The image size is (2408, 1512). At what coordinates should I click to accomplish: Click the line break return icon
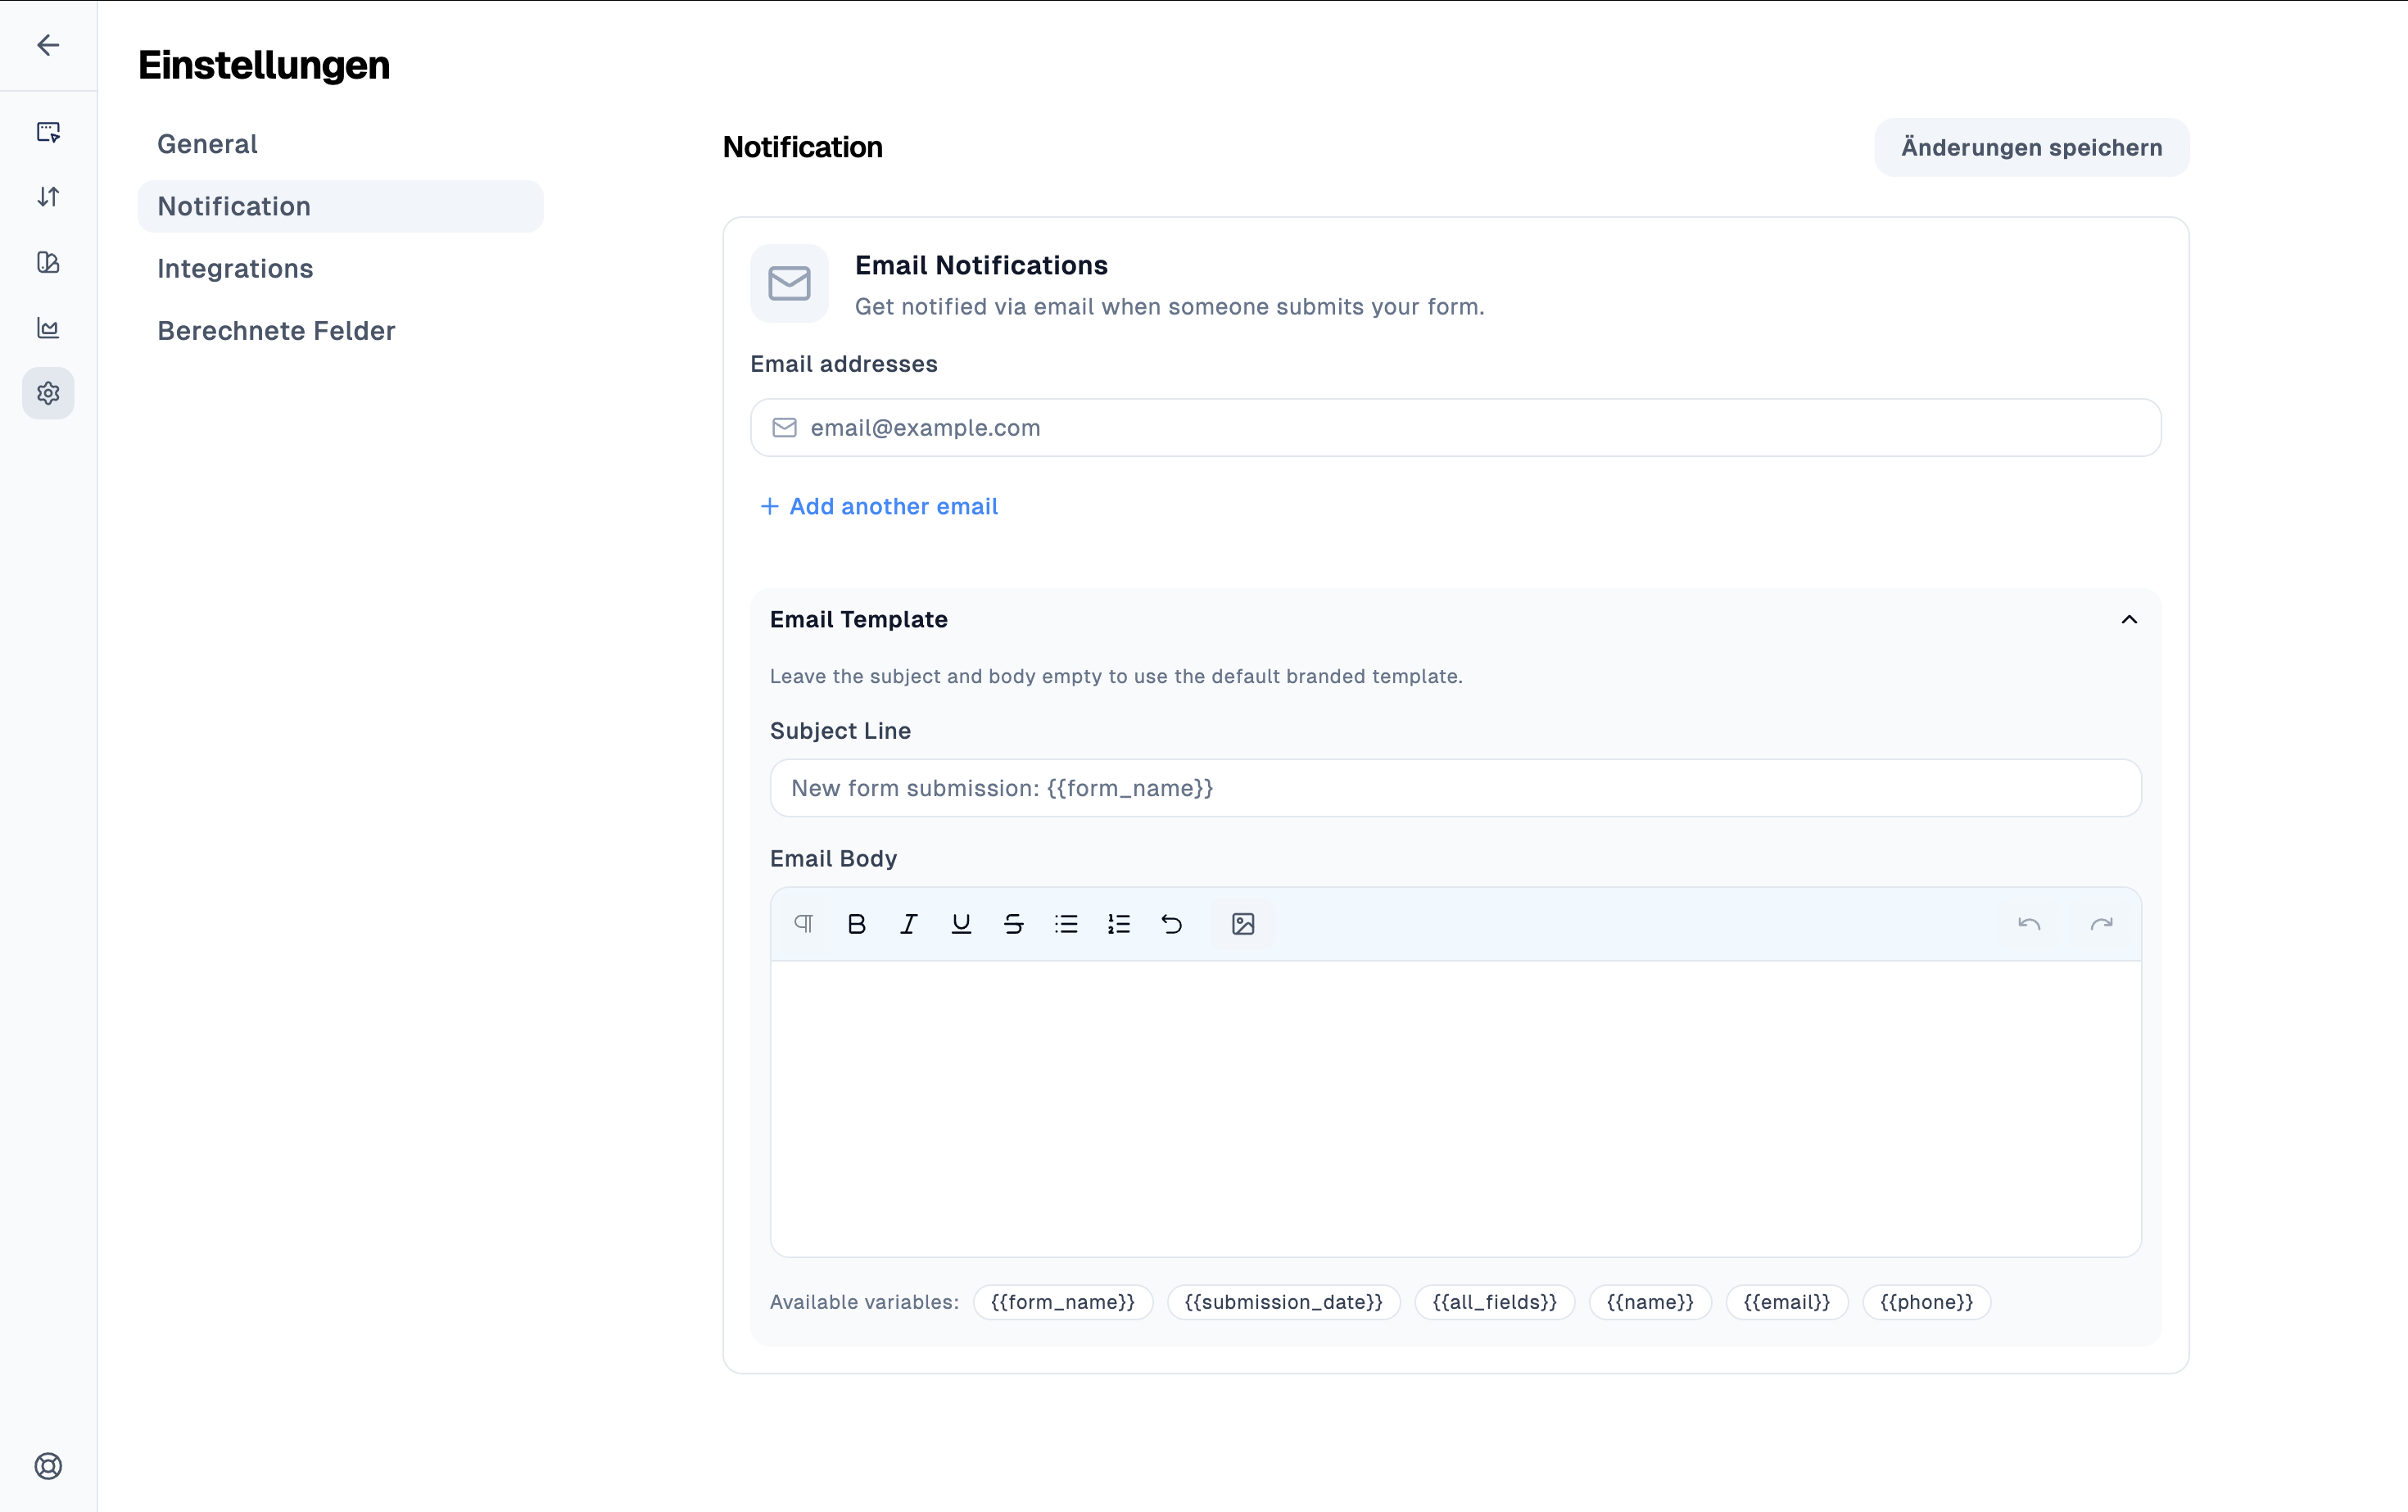(1172, 924)
